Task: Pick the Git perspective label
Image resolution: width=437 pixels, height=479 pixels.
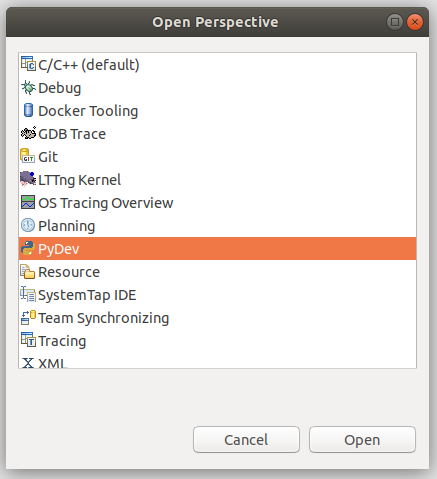Action: point(48,157)
